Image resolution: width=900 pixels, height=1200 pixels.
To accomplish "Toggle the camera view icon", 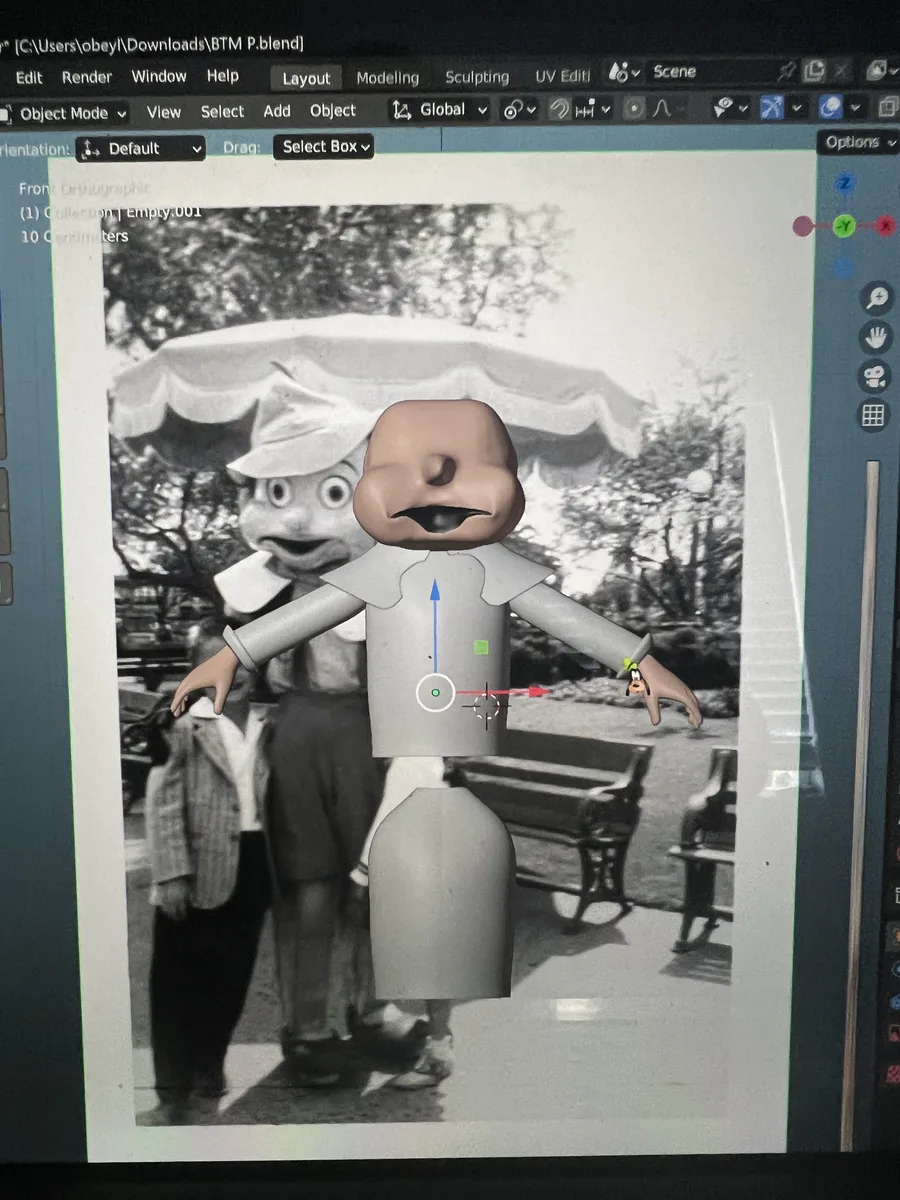I will pyautogui.click(x=875, y=377).
